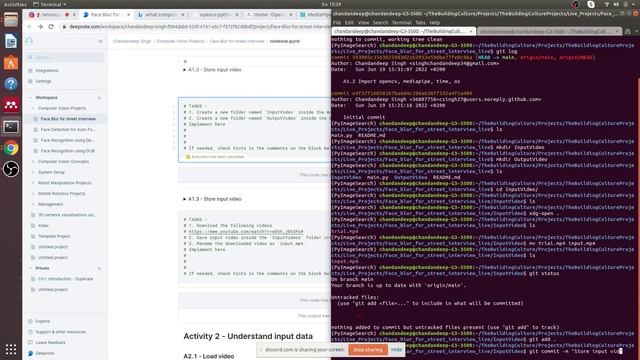This screenshot has height=360, width=640.
Task: Open the network icon in the top bar
Action: coord(607,4)
